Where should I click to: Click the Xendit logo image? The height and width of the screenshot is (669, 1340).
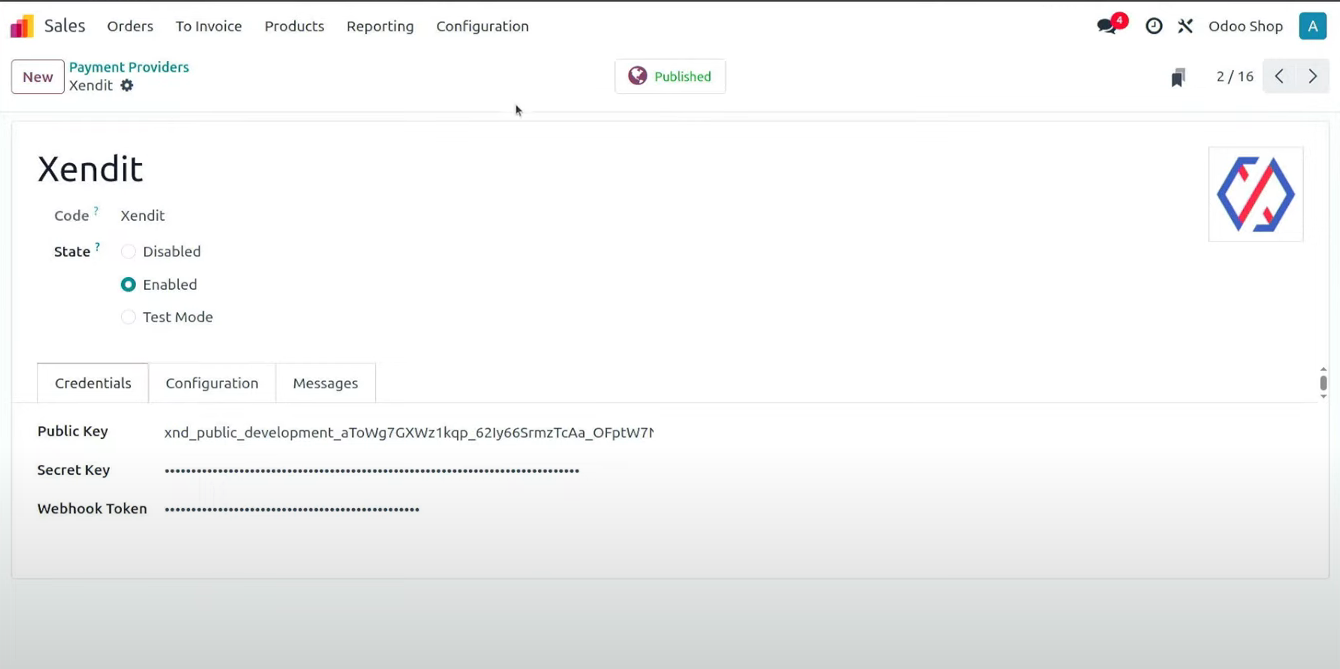coord(1256,194)
